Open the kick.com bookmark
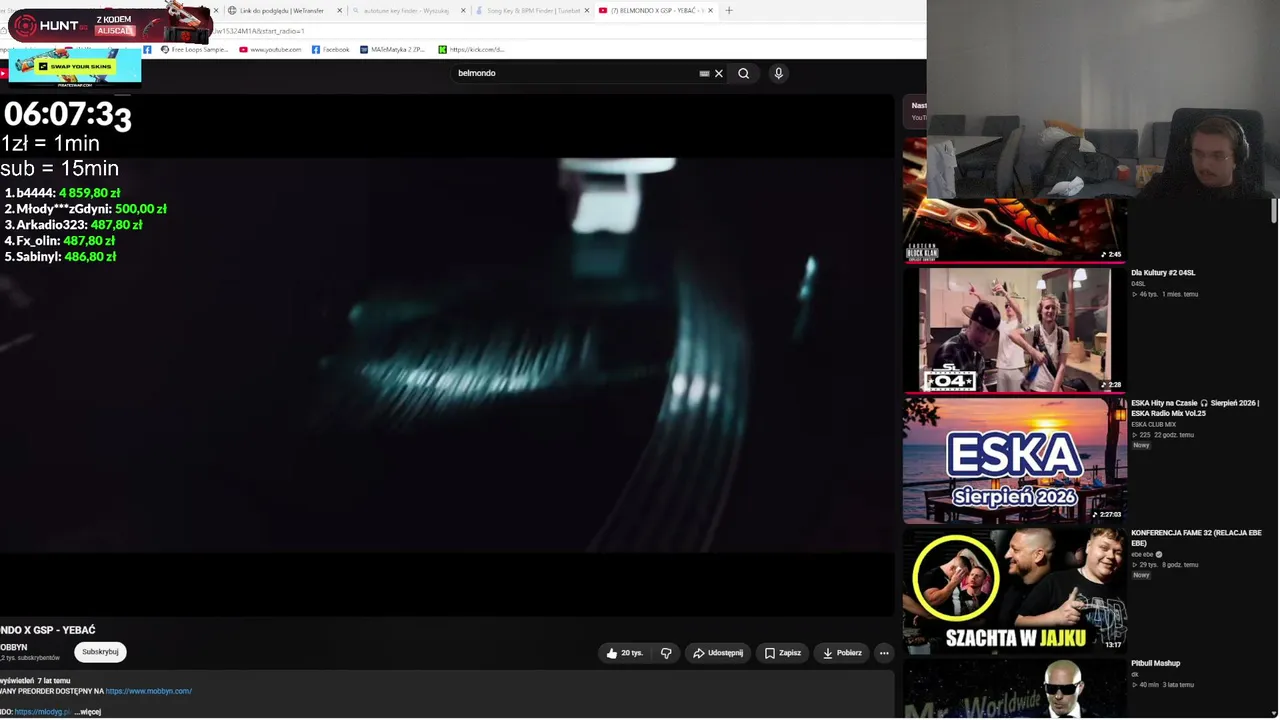The image size is (1280, 720). [471, 49]
